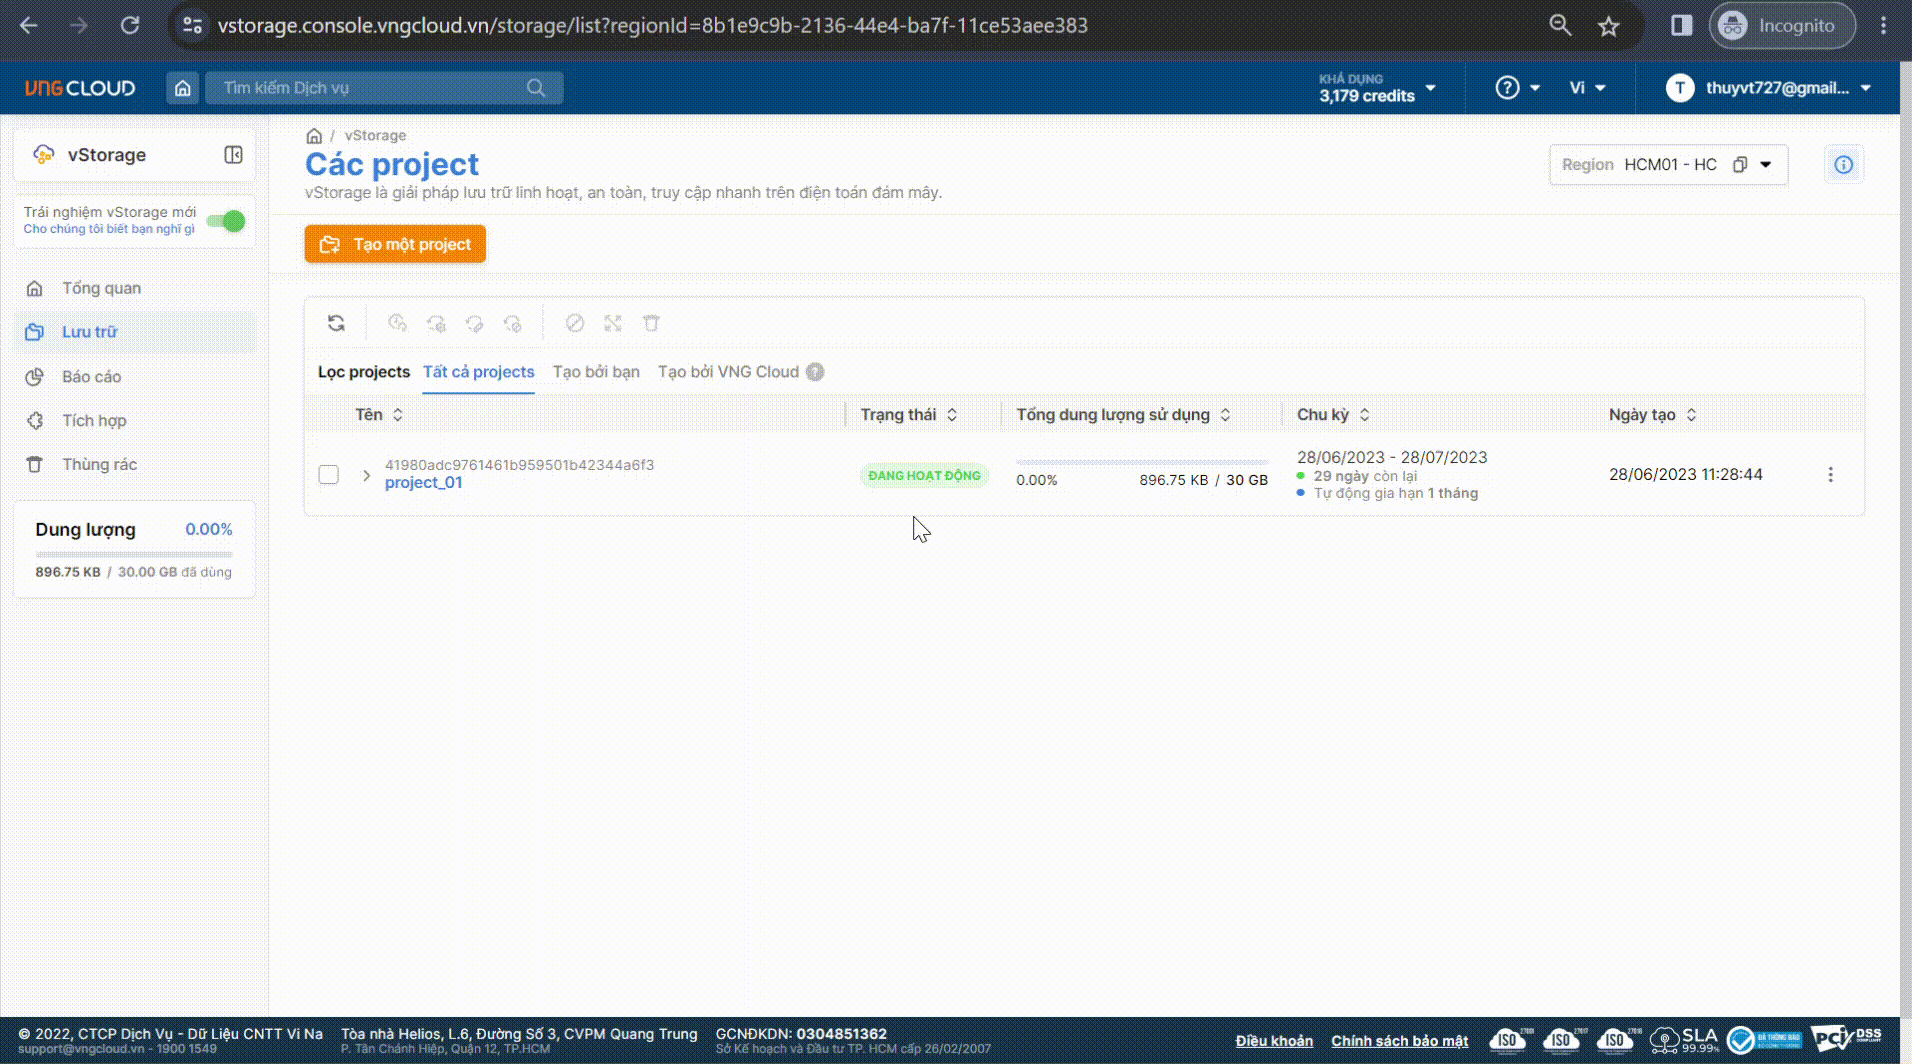This screenshot has width=1912, height=1064.
Task: Open Báo cáo in the sidebar
Action: pyautogui.click(x=91, y=377)
